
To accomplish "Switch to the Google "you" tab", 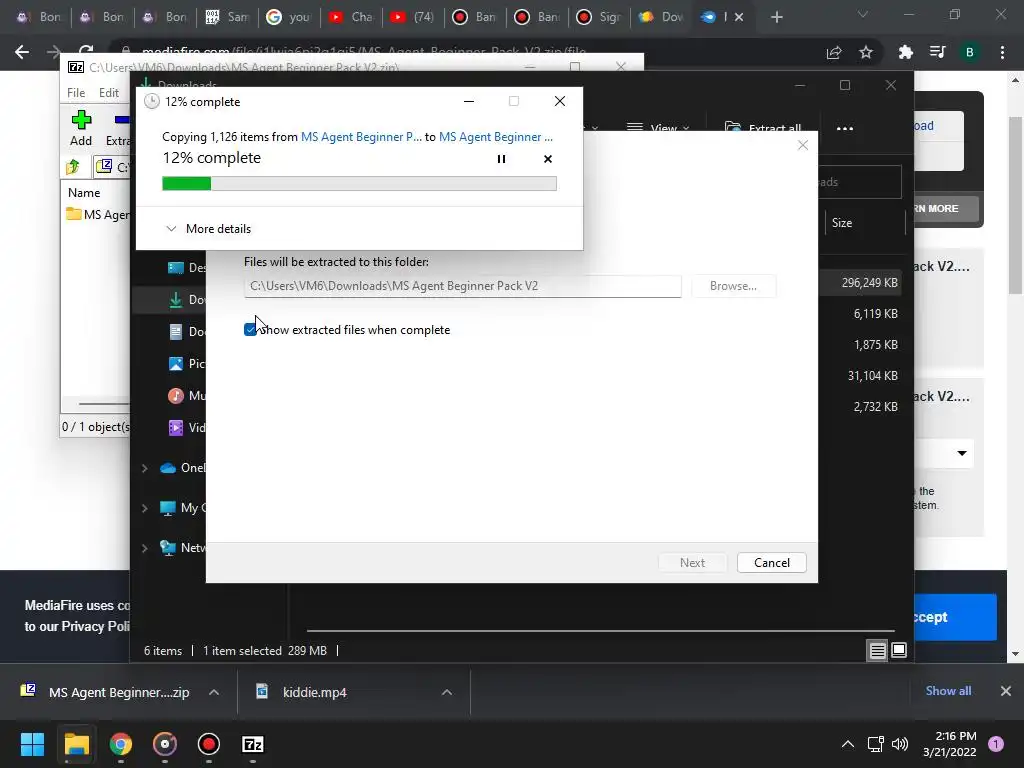I will 290,17.
